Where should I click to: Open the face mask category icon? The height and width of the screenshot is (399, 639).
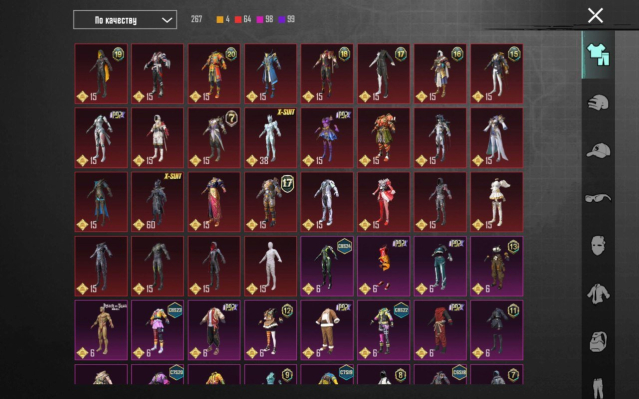click(x=598, y=245)
